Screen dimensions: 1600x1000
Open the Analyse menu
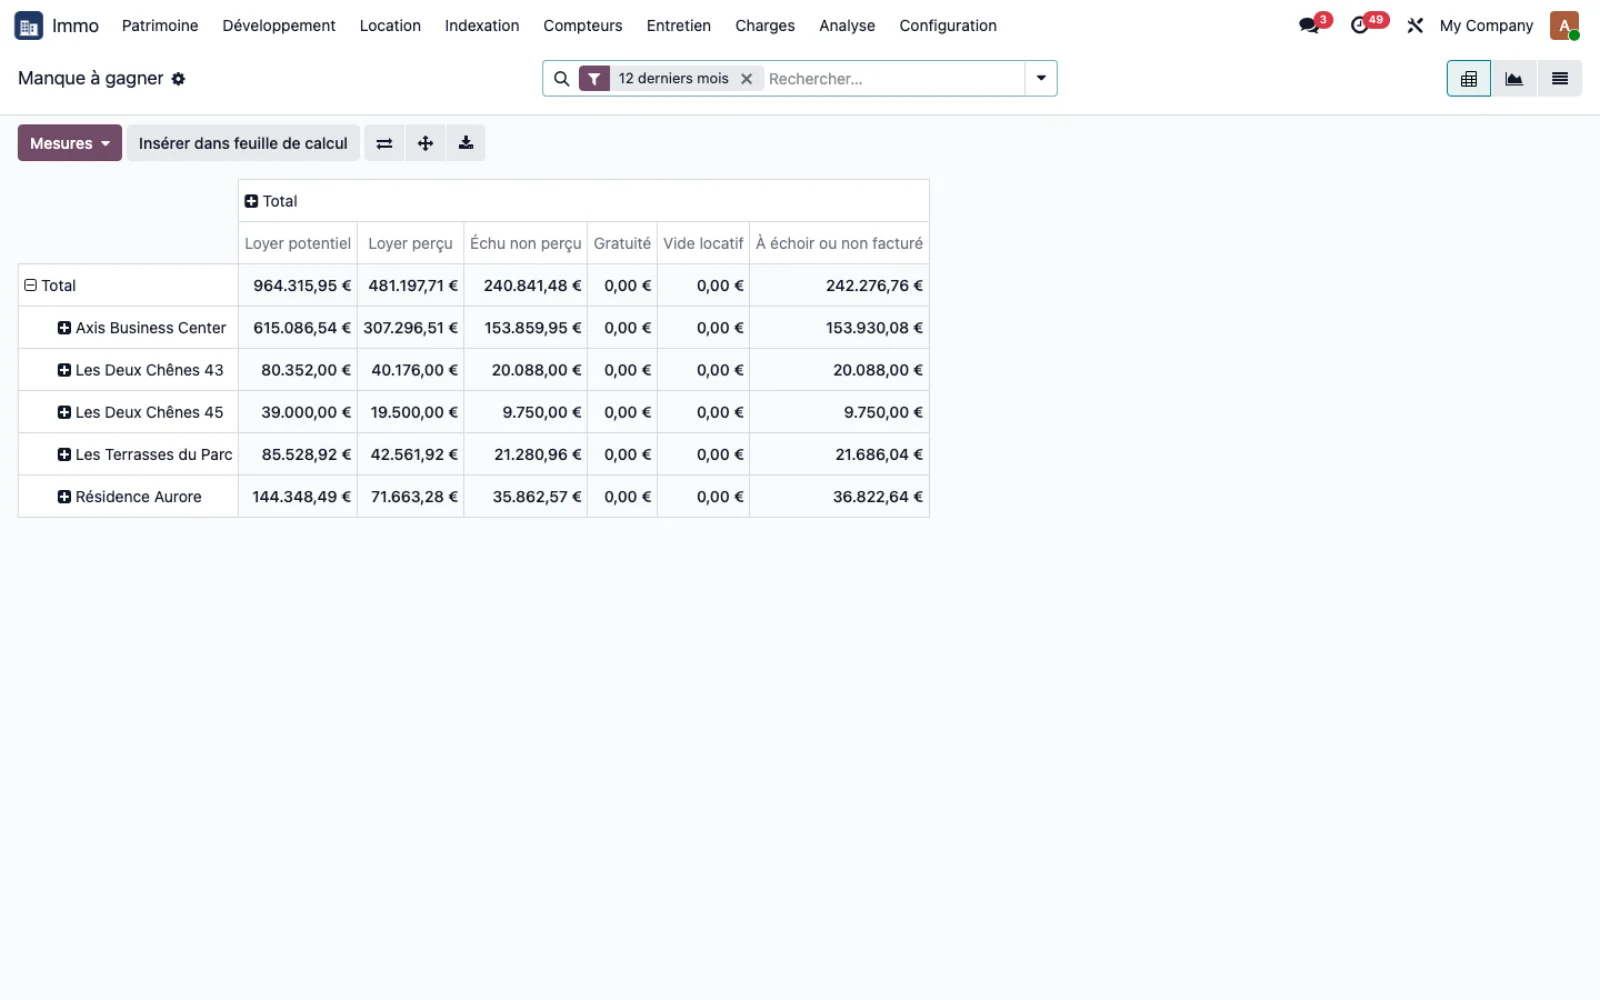pyautogui.click(x=847, y=26)
